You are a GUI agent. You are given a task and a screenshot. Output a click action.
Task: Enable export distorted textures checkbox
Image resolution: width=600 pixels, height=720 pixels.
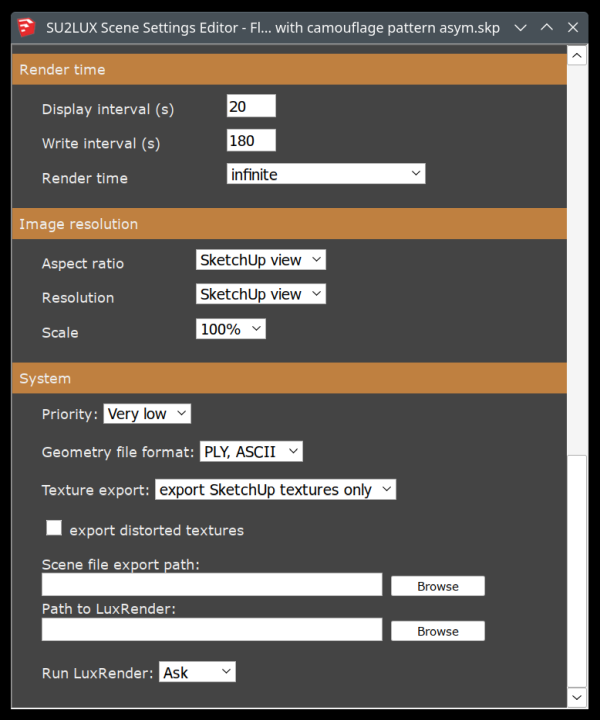(x=54, y=528)
